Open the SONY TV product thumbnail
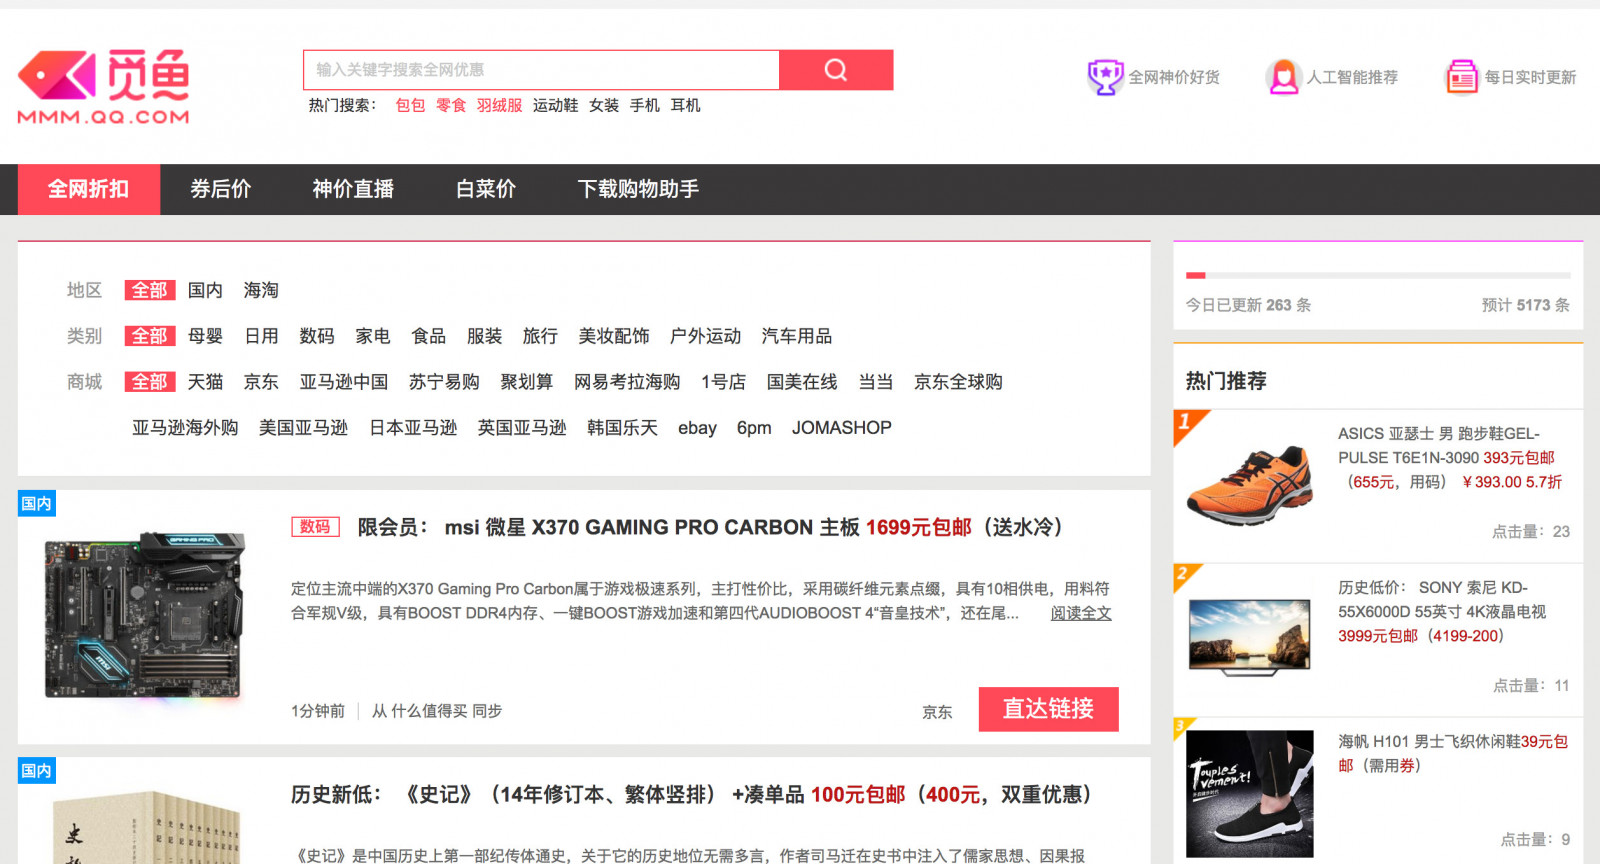 click(x=1249, y=637)
